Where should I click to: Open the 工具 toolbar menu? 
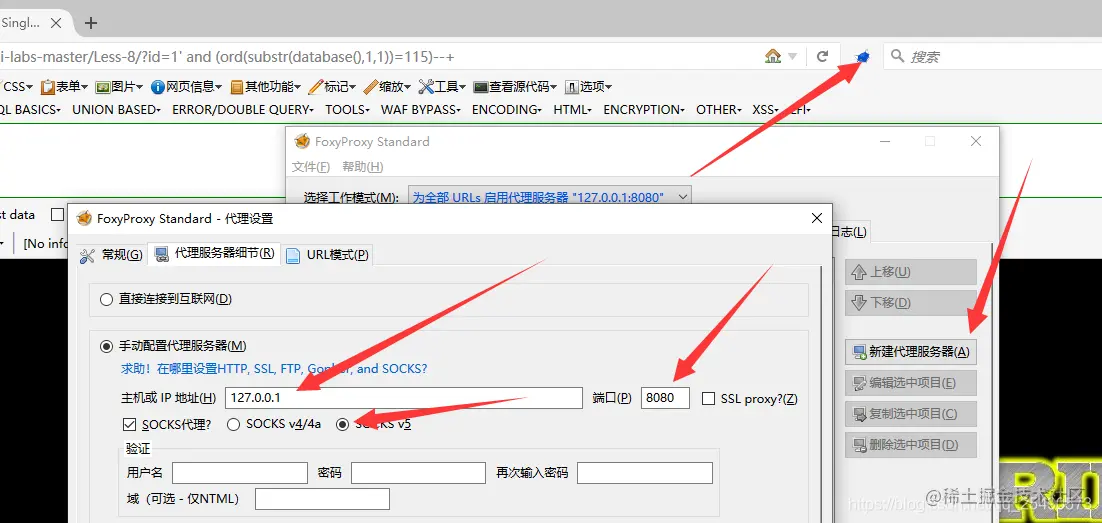coord(442,87)
